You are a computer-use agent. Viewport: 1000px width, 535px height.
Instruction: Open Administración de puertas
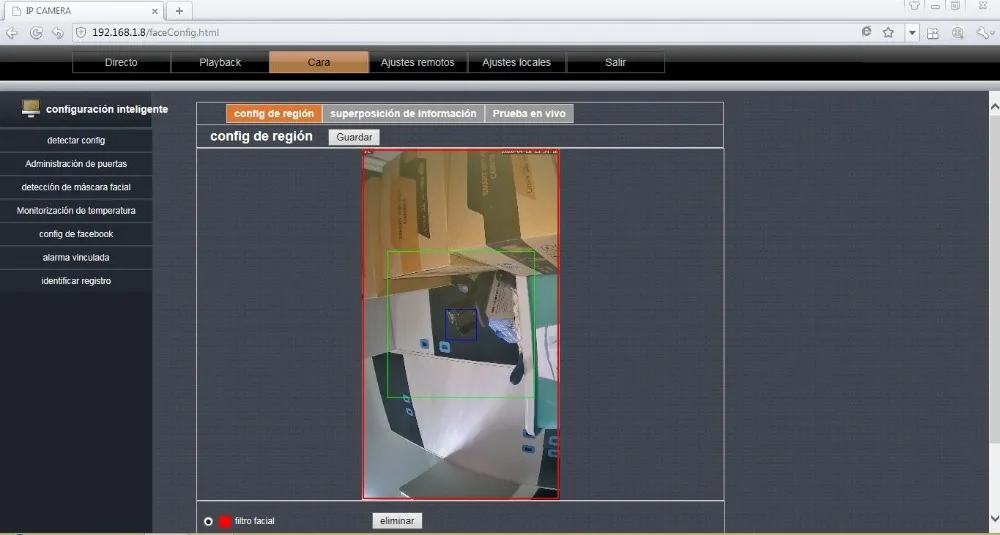76,164
